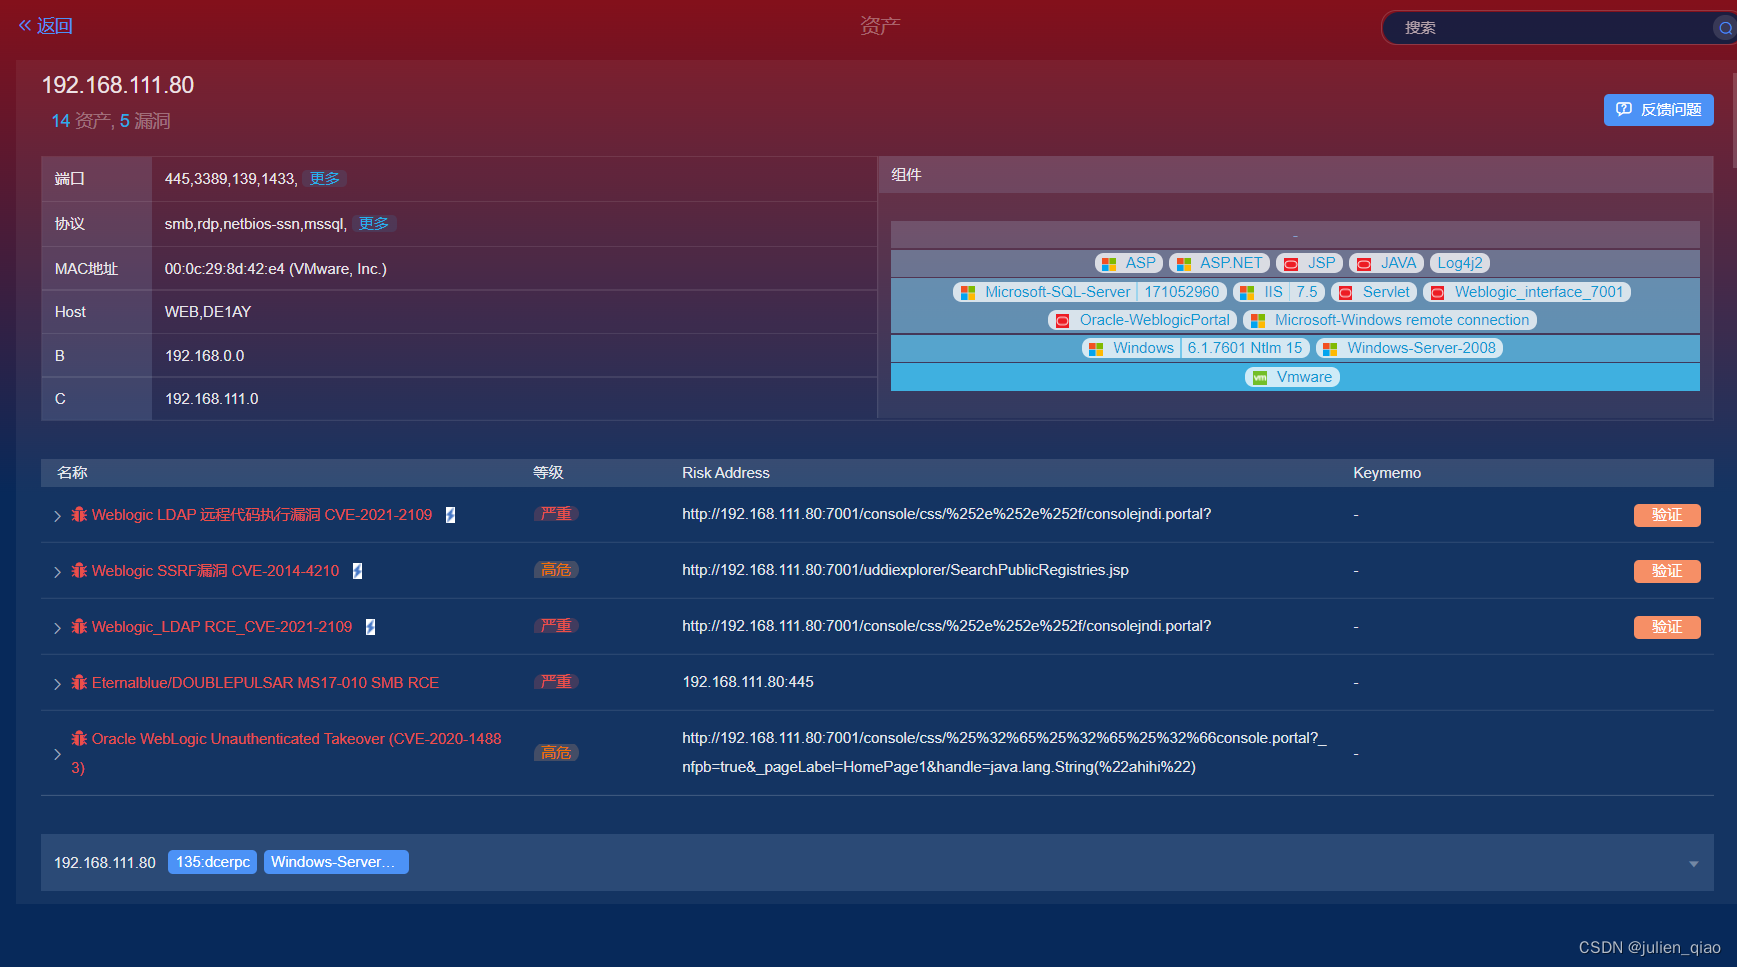Click the 反馈问题 button
The width and height of the screenshot is (1737, 967).
[1658, 110]
